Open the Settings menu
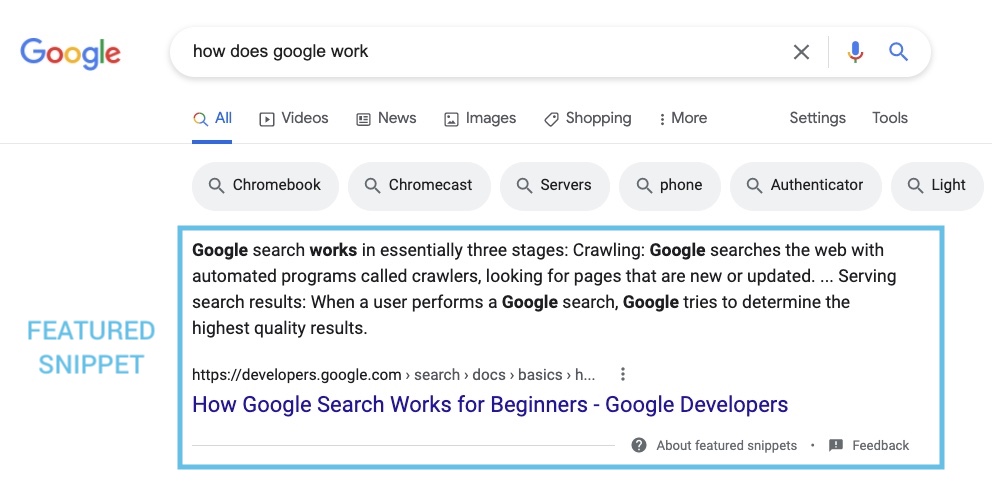The height and width of the screenshot is (483, 992). pyautogui.click(x=817, y=118)
